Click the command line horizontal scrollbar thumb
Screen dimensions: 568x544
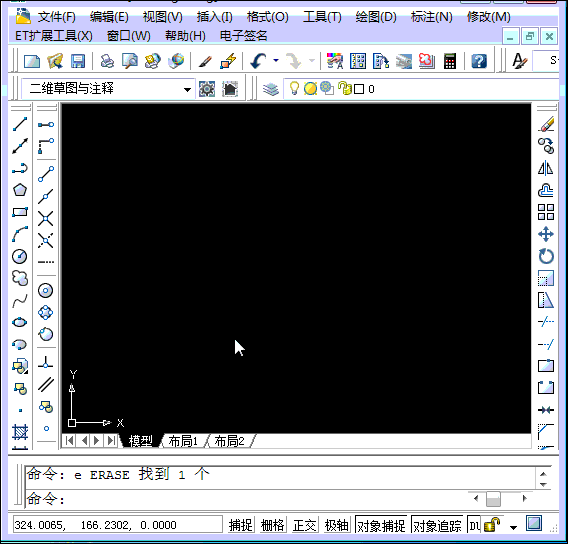pyautogui.click(x=493, y=499)
